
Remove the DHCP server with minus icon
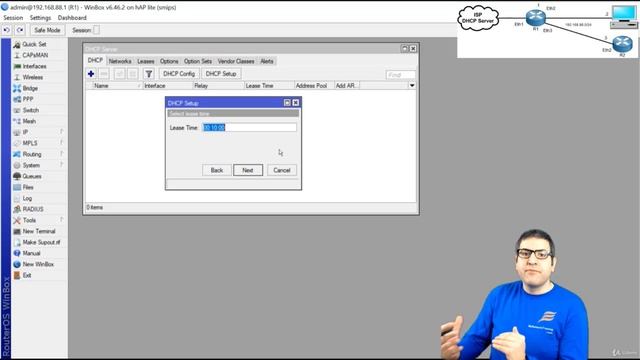(x=104, y=74)
